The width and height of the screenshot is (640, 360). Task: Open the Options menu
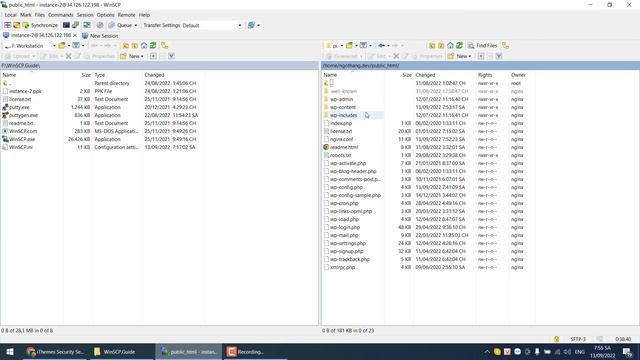click(105, 15)
